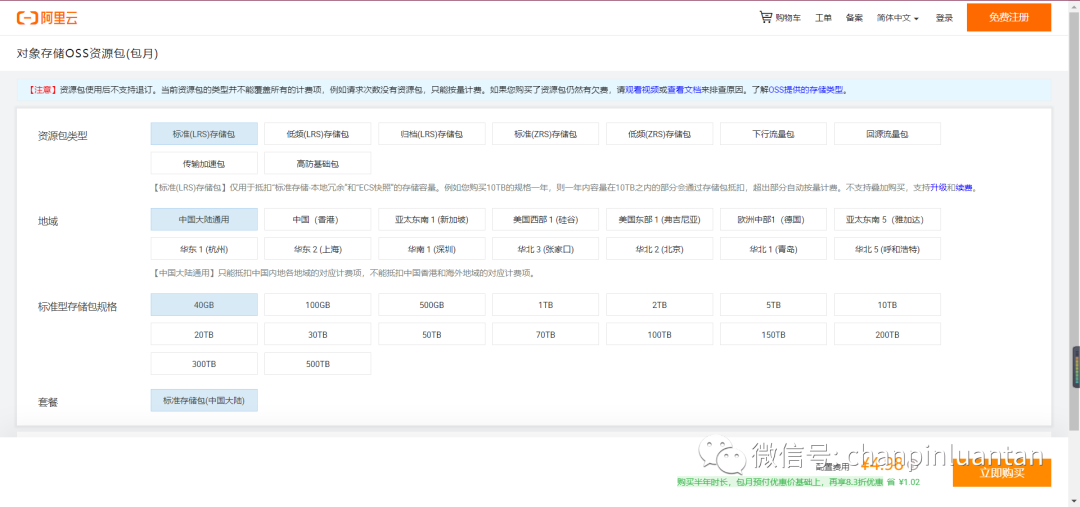This screenshot has width=1080, height=507.
Task: Open the 查看文档 link in the notice
Action: 685,90
